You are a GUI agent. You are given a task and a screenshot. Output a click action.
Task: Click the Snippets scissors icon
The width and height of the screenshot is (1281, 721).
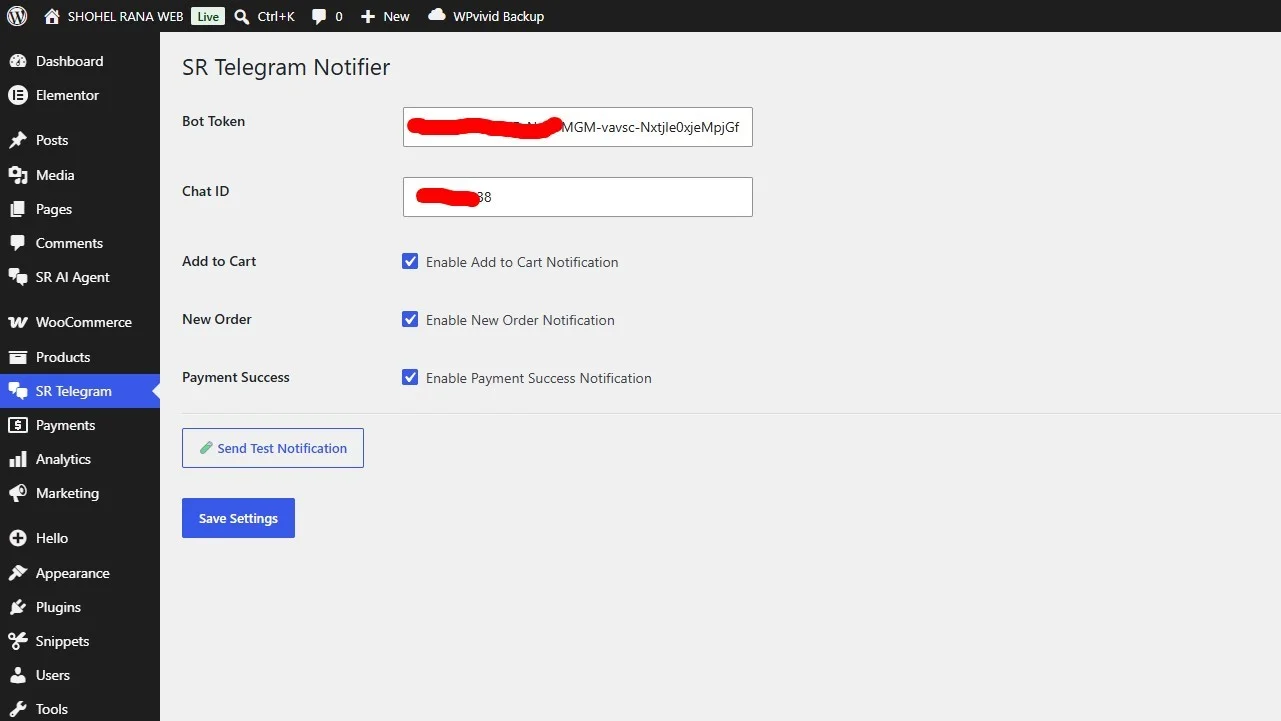pyautogui.click(x=17, y=641)
